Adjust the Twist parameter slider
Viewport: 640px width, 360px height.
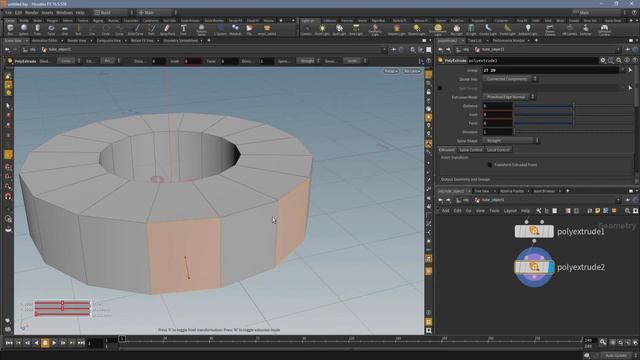click(x=573, y=123)
